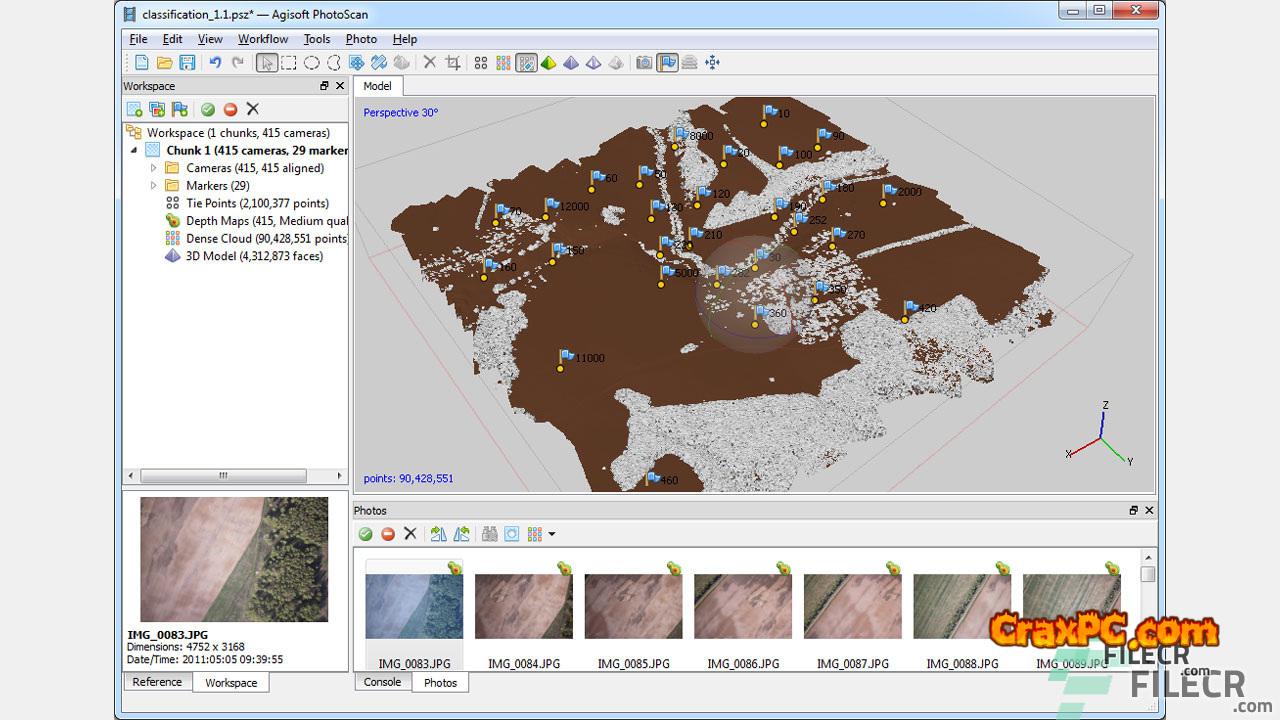The height and width of the screenshot is (720, 1280).
Task: Click the Crop Selection tool
Action: click(453, 63)
